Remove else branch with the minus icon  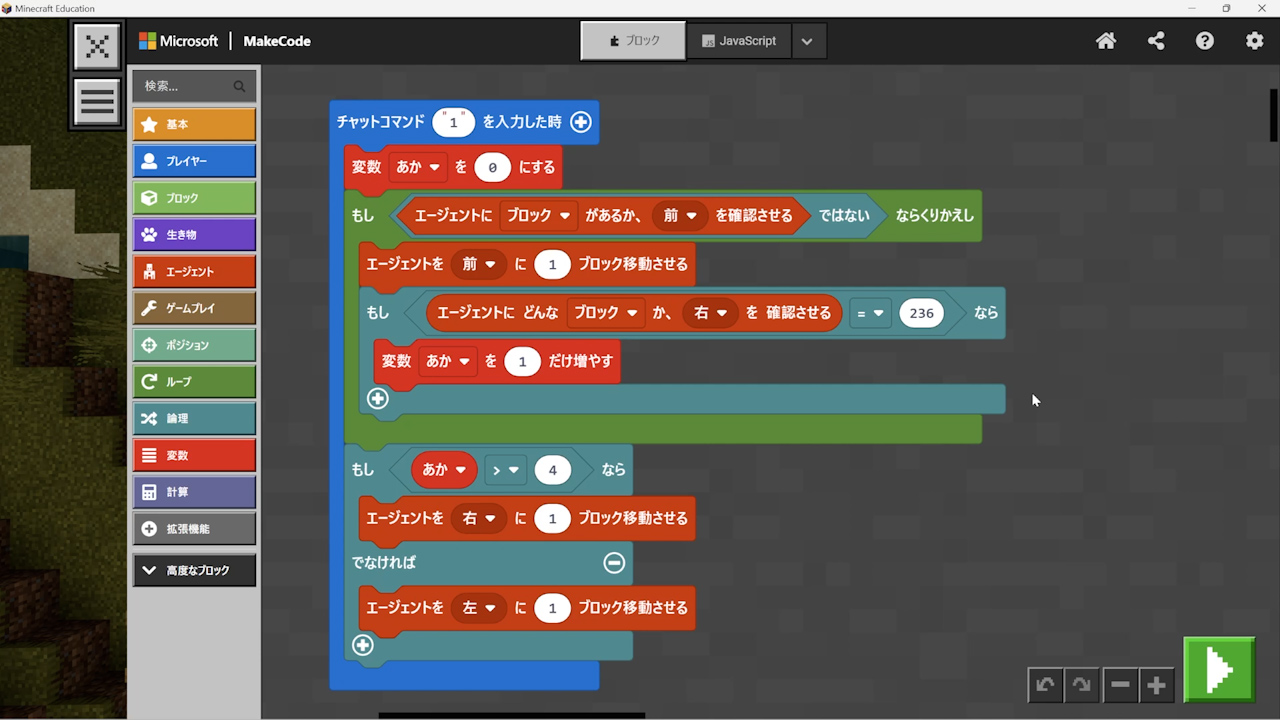coord(614,563)
